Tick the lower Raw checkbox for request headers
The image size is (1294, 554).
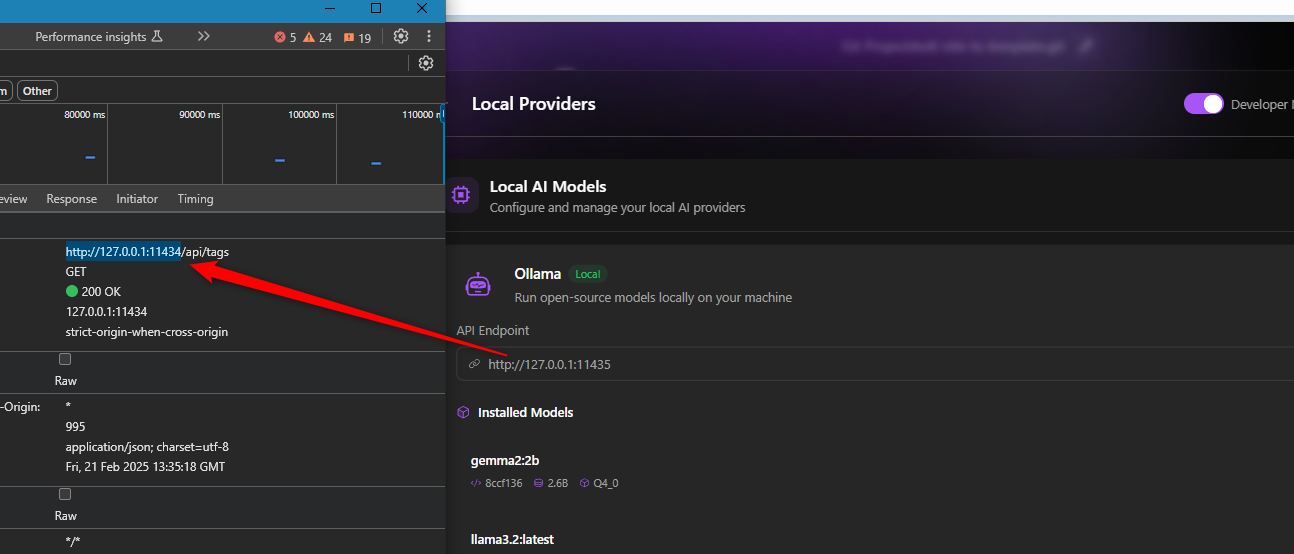click(x=65, y=494)
